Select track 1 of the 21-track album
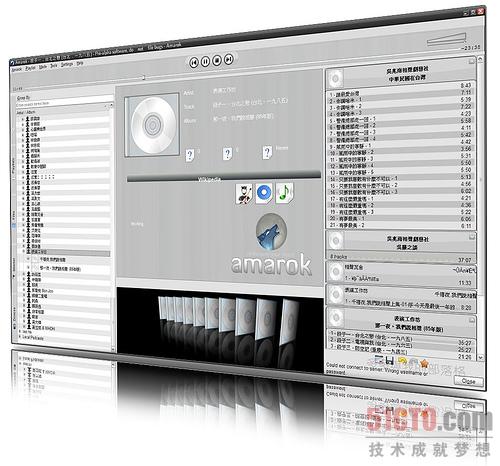 tap(400, 90)
